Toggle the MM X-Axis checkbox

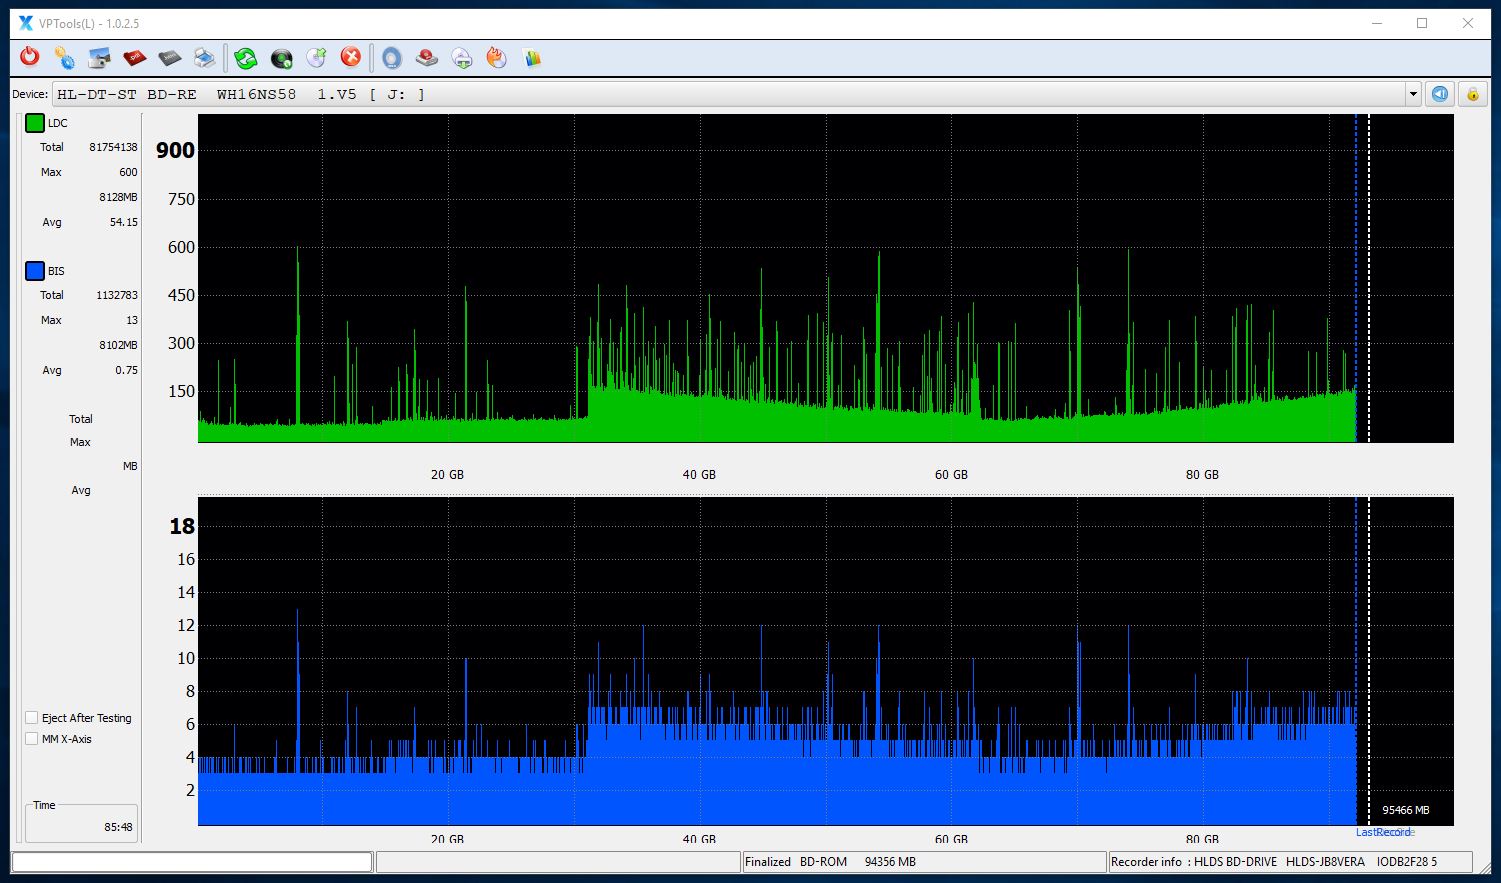click(x=32, y=739)
